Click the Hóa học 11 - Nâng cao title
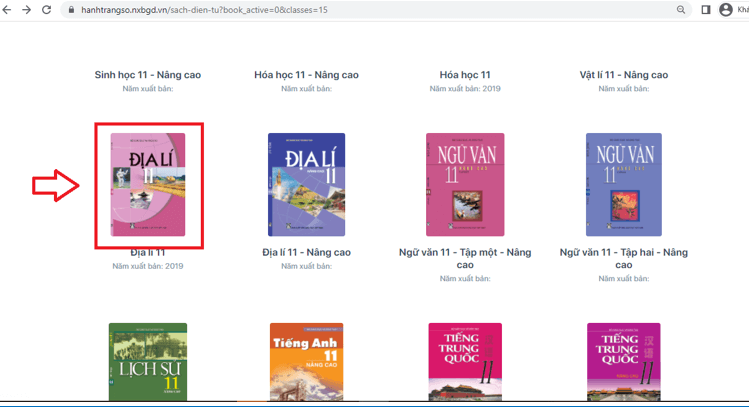The height and width of the screenshot is (407, 752). coord(306,75)
